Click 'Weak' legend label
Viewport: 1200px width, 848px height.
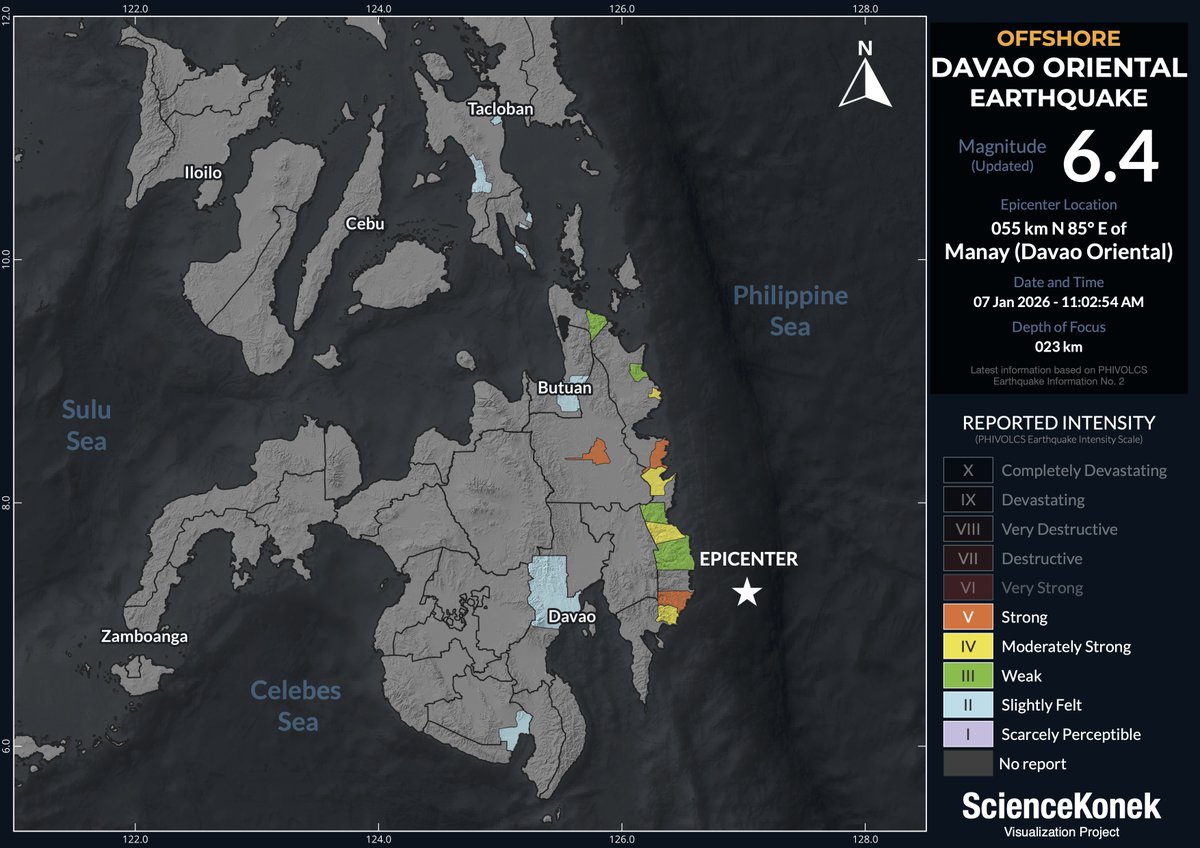[1021, 676]
